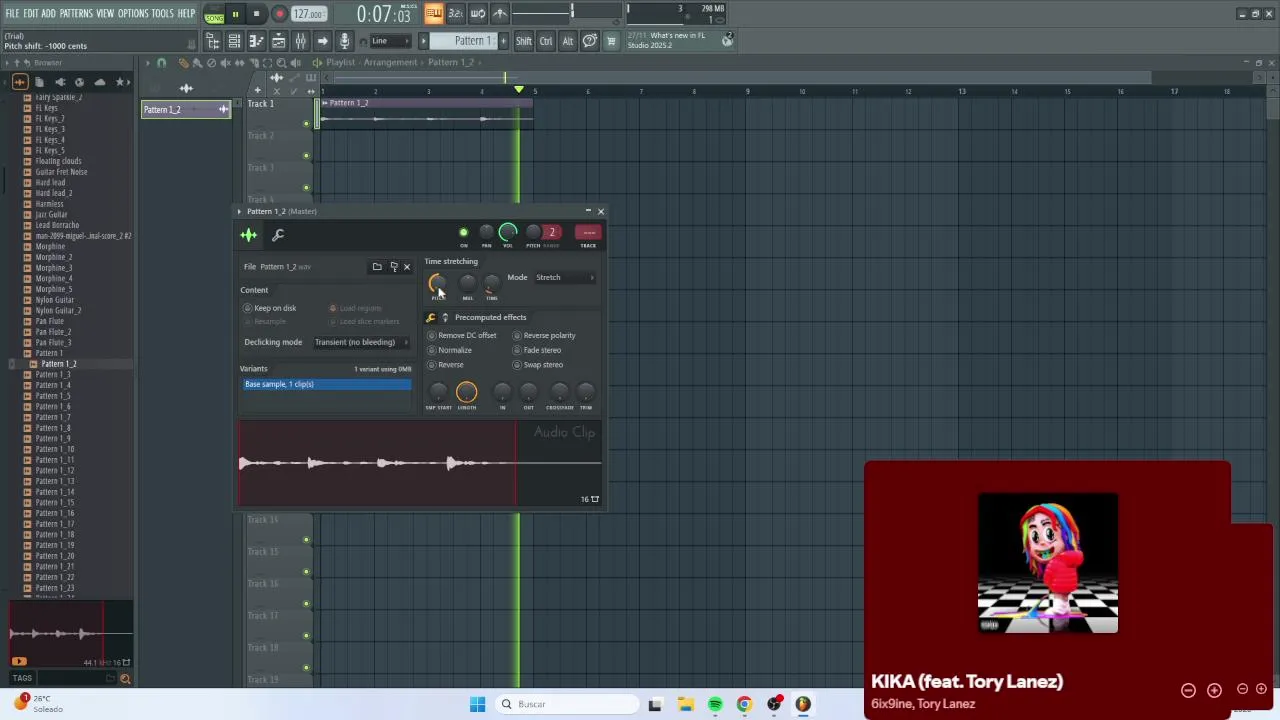Select Pattern 1_5 in the browser

pos(53,396)
